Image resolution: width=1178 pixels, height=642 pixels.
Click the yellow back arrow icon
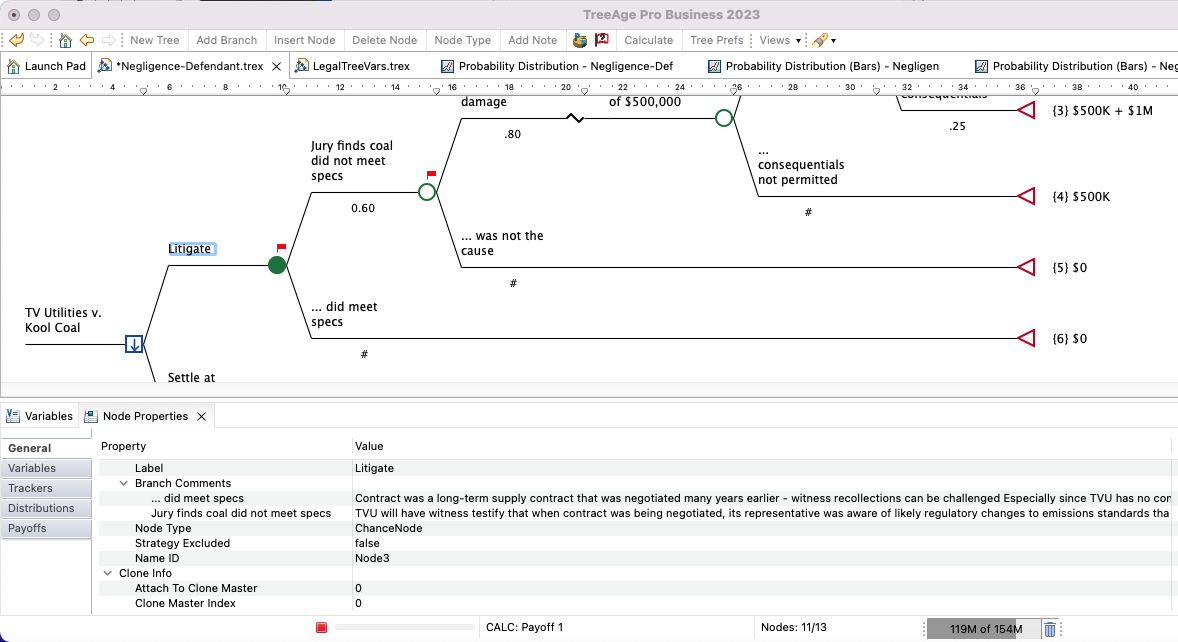coord(87,40)
